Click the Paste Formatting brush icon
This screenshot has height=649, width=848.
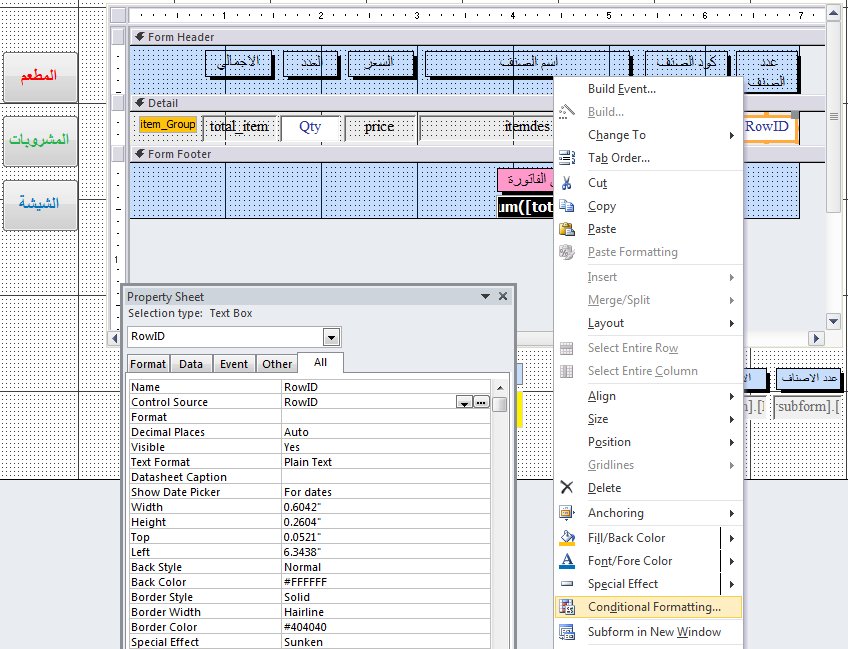pyautogui.click(x=566, y=252)
